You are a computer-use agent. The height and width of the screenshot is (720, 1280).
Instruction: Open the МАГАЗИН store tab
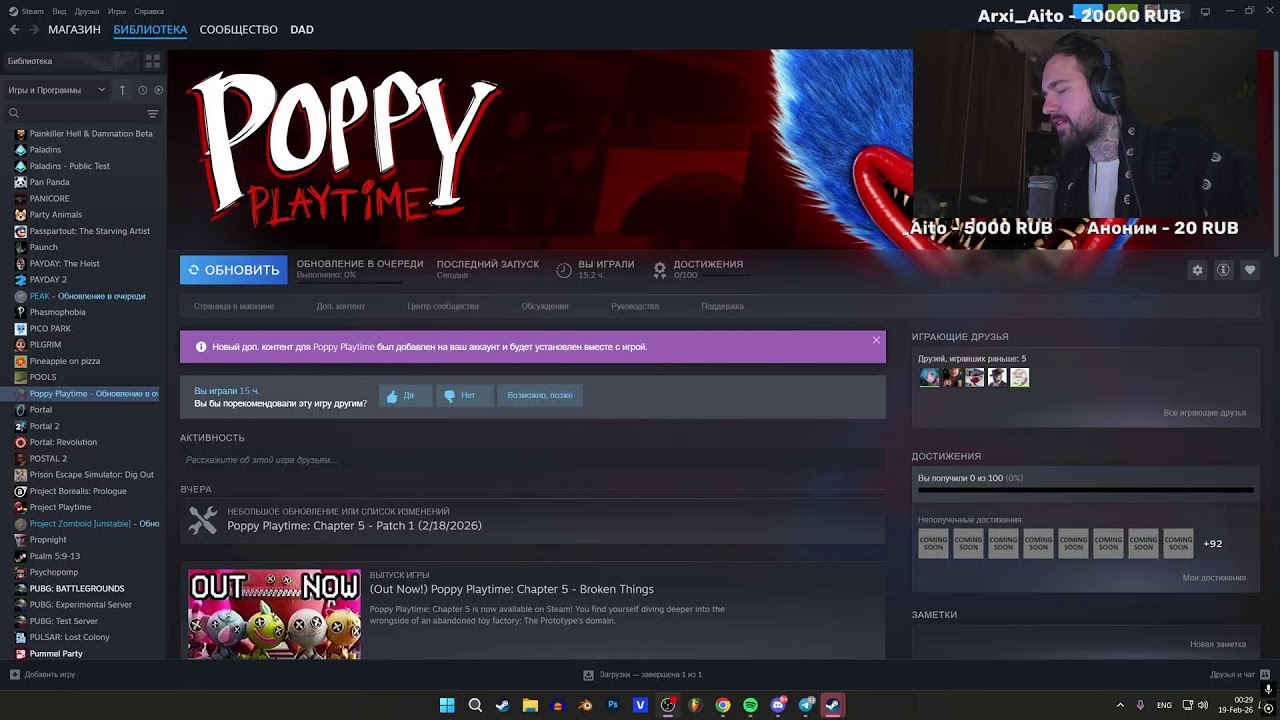(x=74, y=30)
